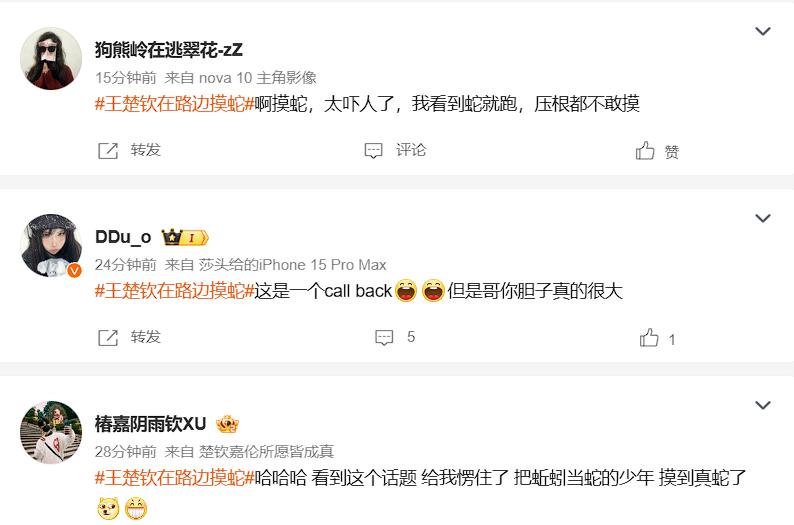This screenshot has width=794, height=525.
Task: Like the first post with thumbs-up
Action: [645, 150]
